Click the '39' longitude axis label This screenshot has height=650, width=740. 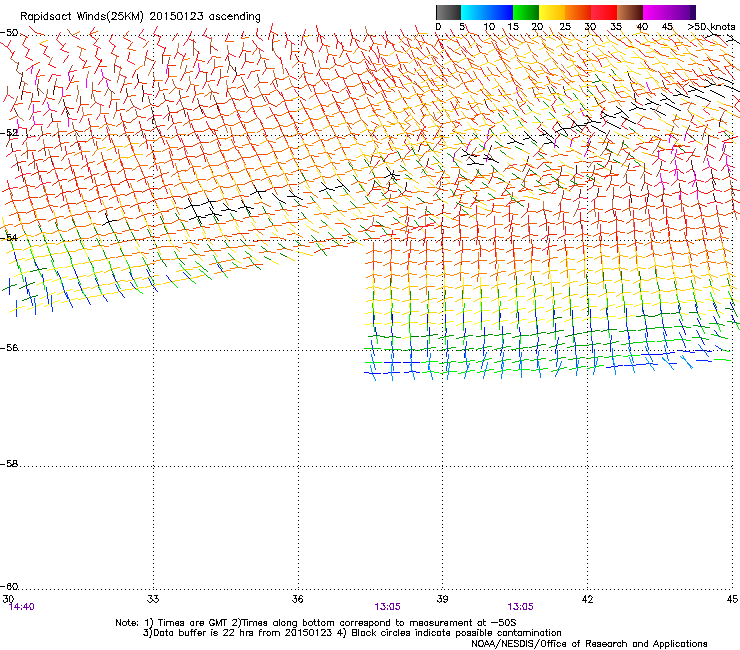(442, 599)
